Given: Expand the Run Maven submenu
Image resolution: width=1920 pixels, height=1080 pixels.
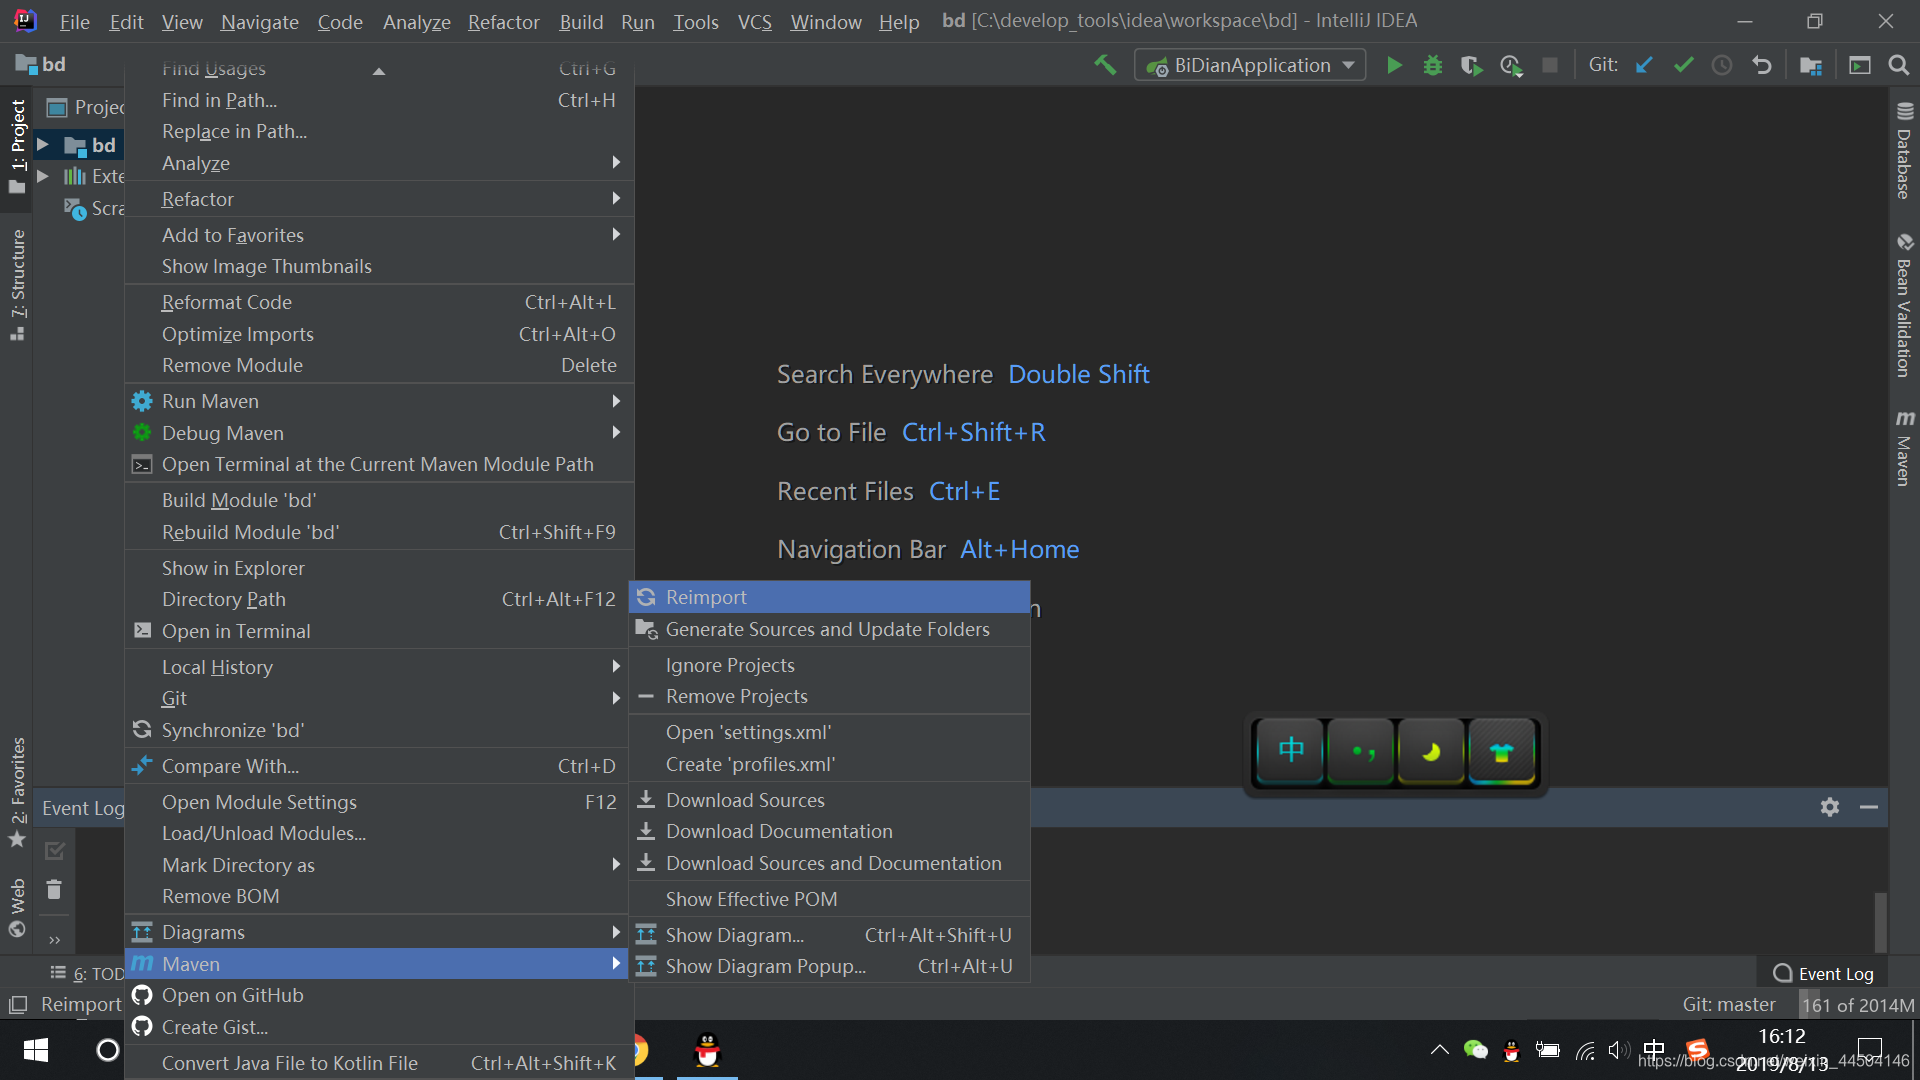Looking at the screenshot, I should click(379, 401).
